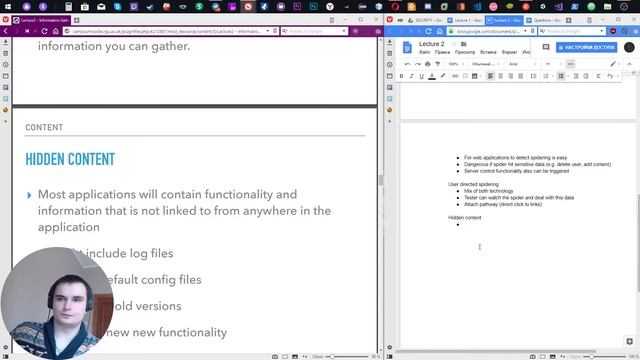Open the comments history icon in Docs

click(546, 47)
